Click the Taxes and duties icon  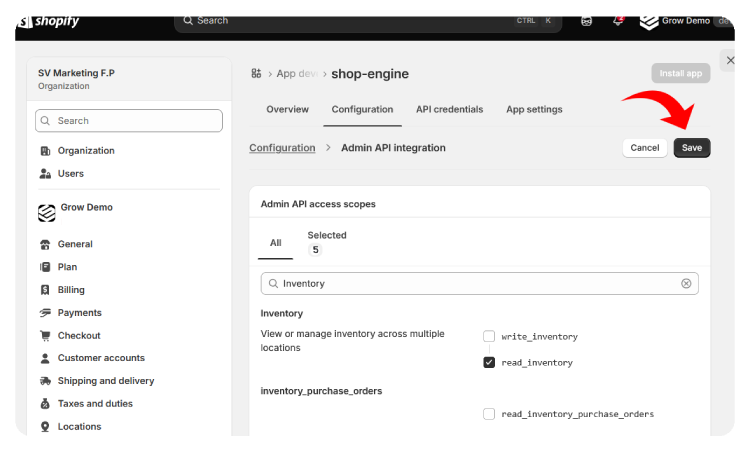45,404
